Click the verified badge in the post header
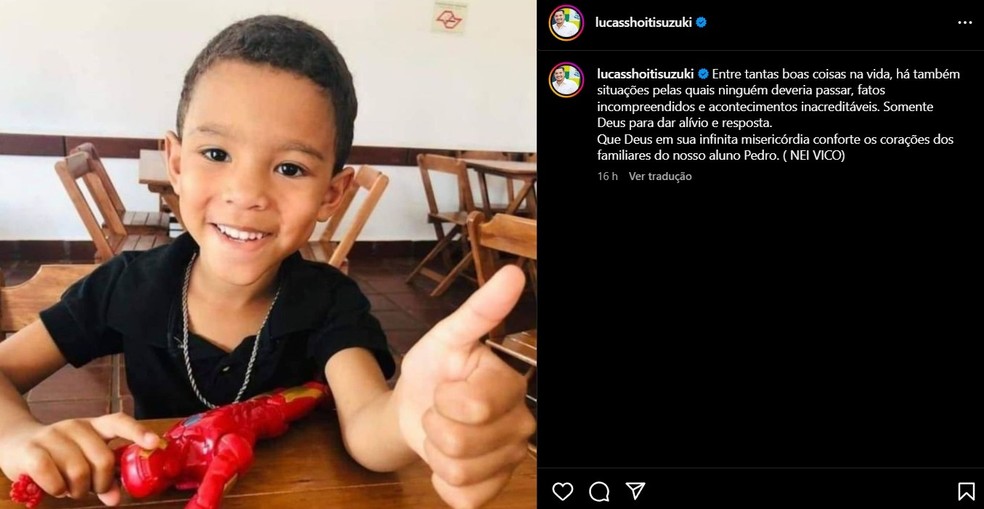The height and width of the screenshot is (509, 984). pos(702,23)
